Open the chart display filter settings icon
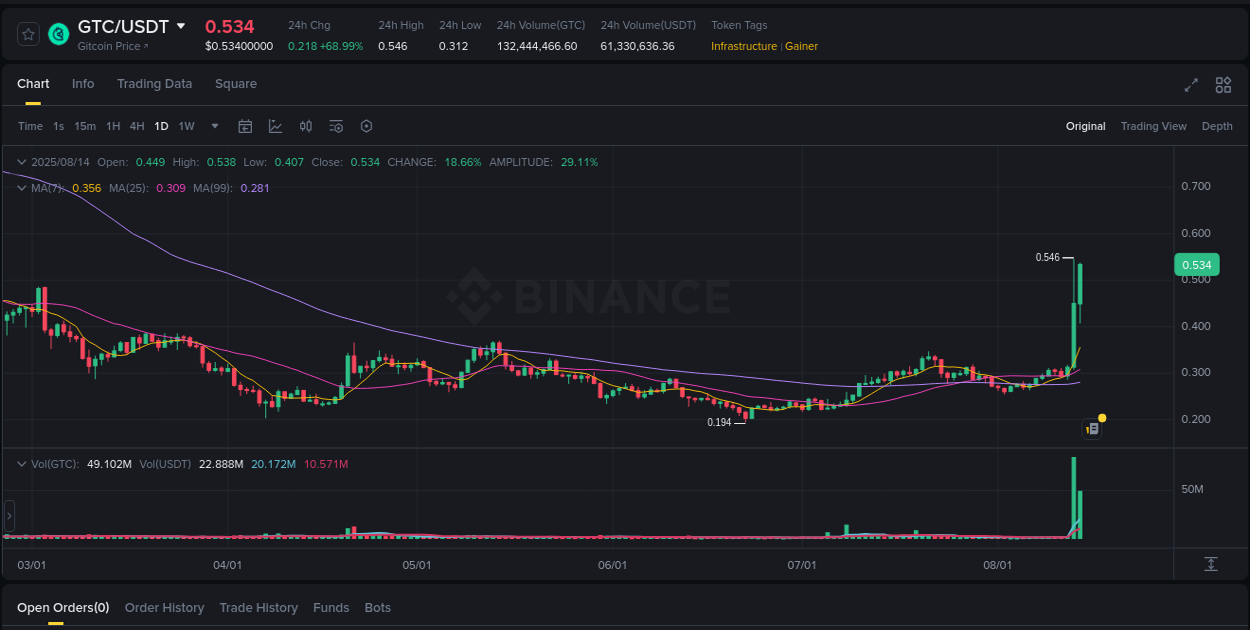1250x630 pixels. point(336,126)
